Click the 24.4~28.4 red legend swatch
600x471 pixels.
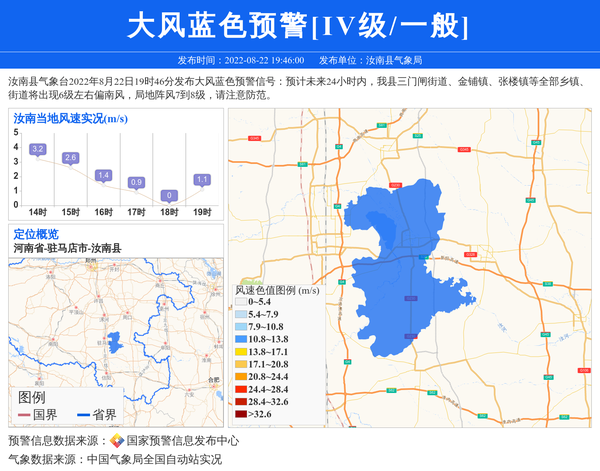coord(241,389)
